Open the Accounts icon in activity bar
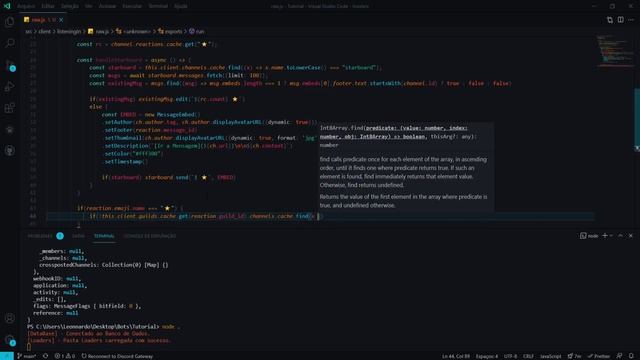640x360 pixels. pos(9,318)
